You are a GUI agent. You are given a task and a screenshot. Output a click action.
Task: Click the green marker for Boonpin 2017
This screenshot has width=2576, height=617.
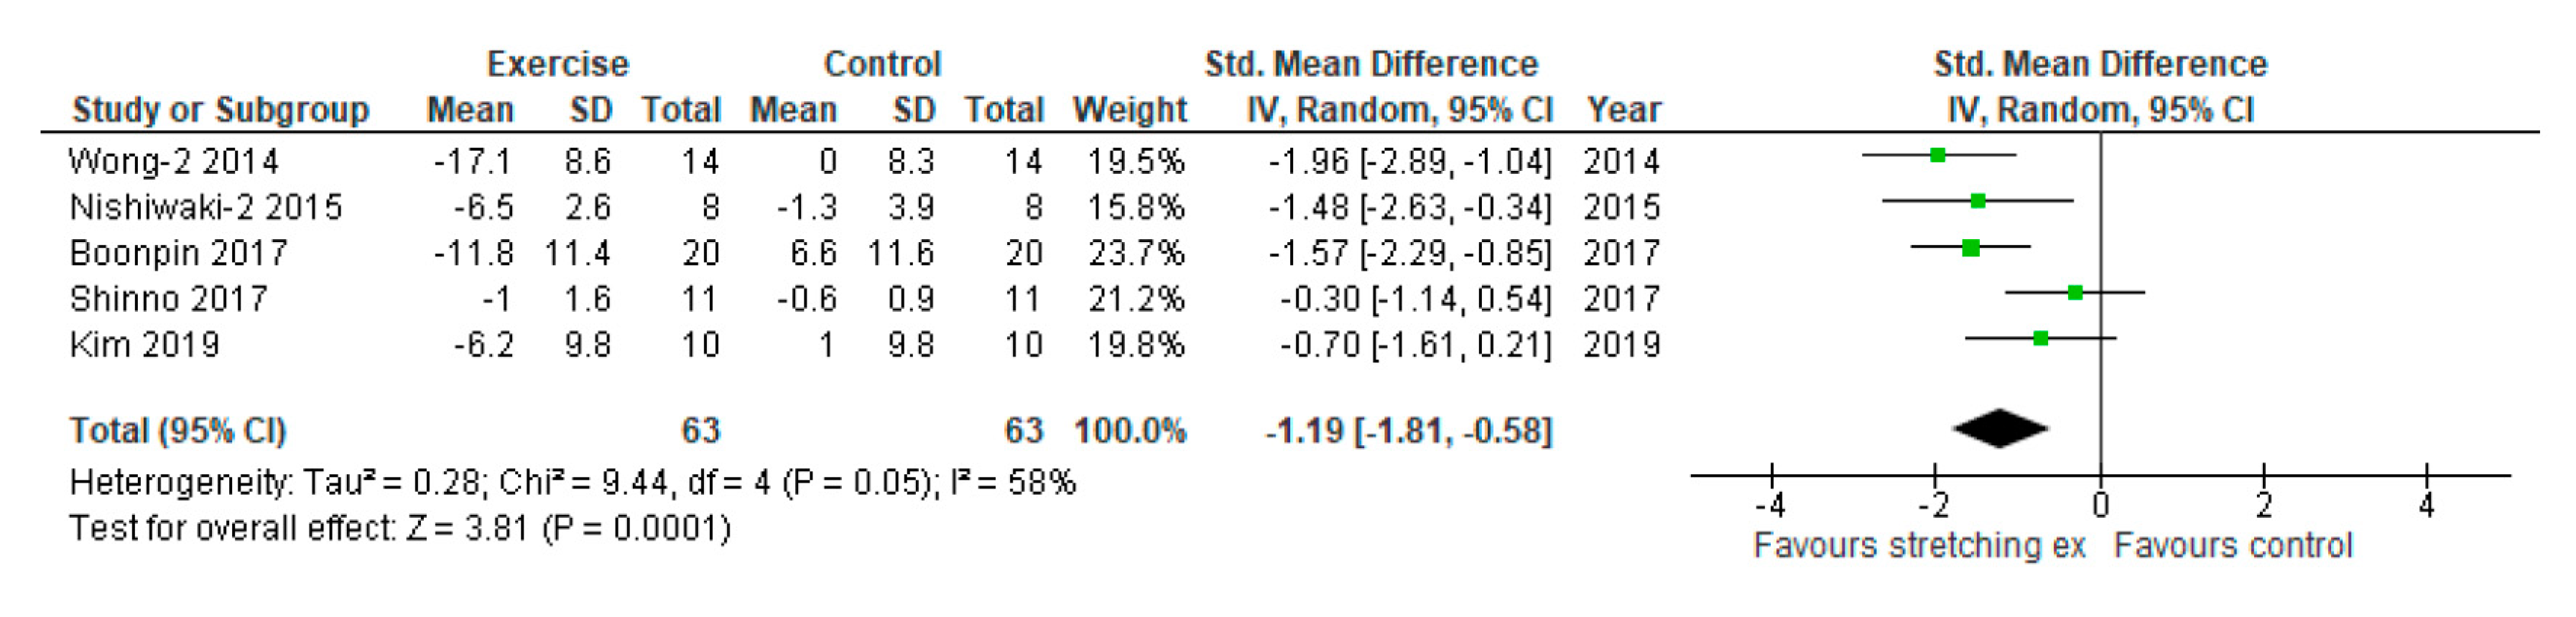click(x=1970, y=247)
